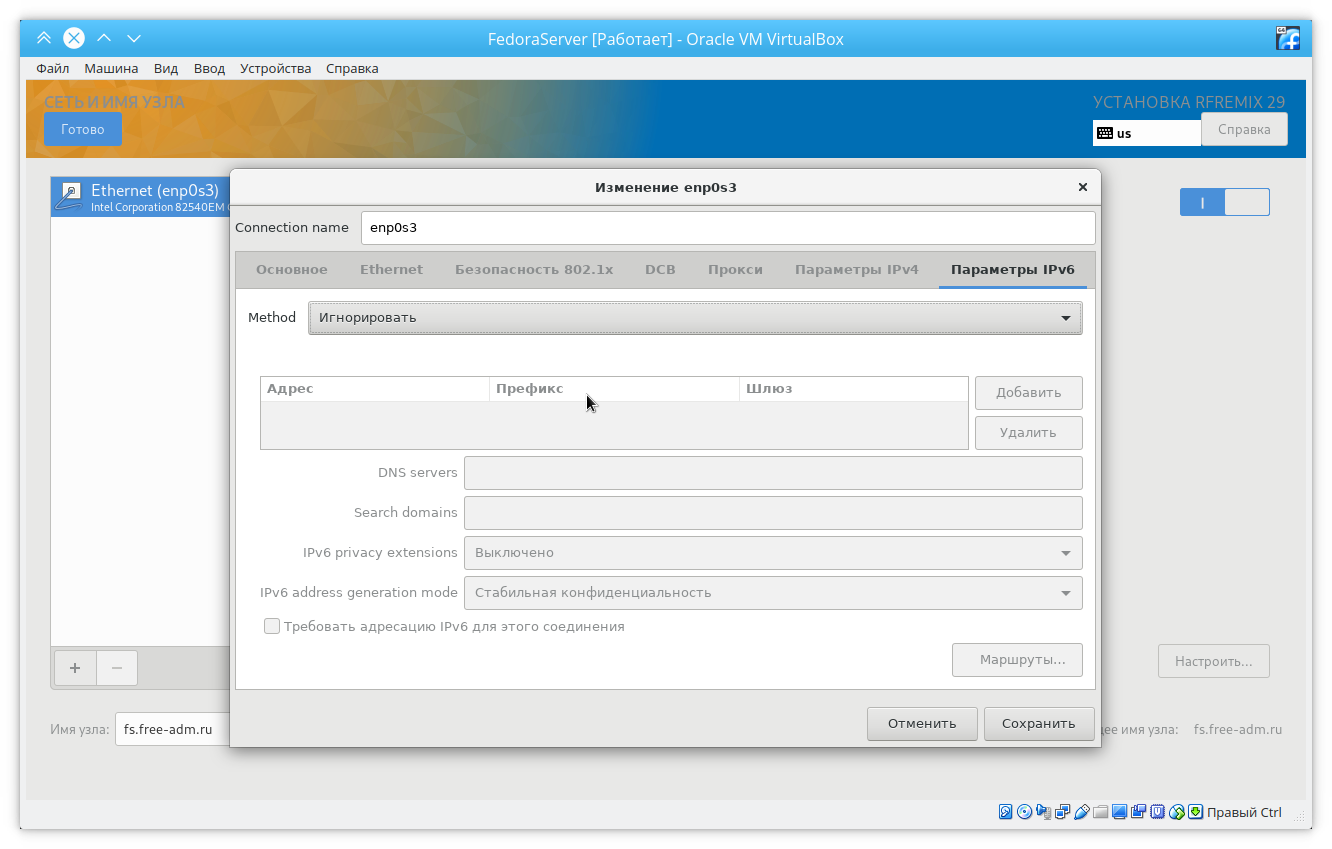Viewport: 1332px width, 849px height.
Task: Click the green arrow keyboard capture icon
Action: click(x=1195, y=812)
